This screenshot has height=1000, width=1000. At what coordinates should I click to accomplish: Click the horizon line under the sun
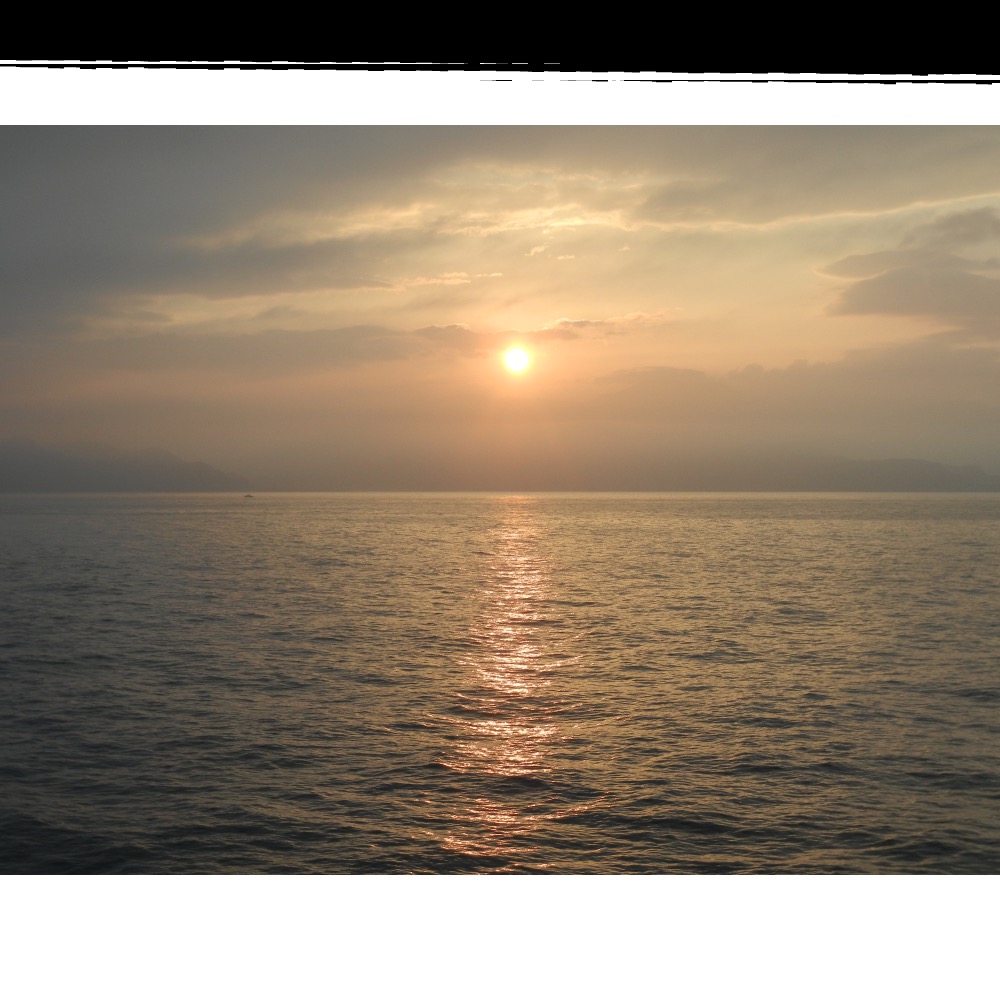(x=516, y=492)
